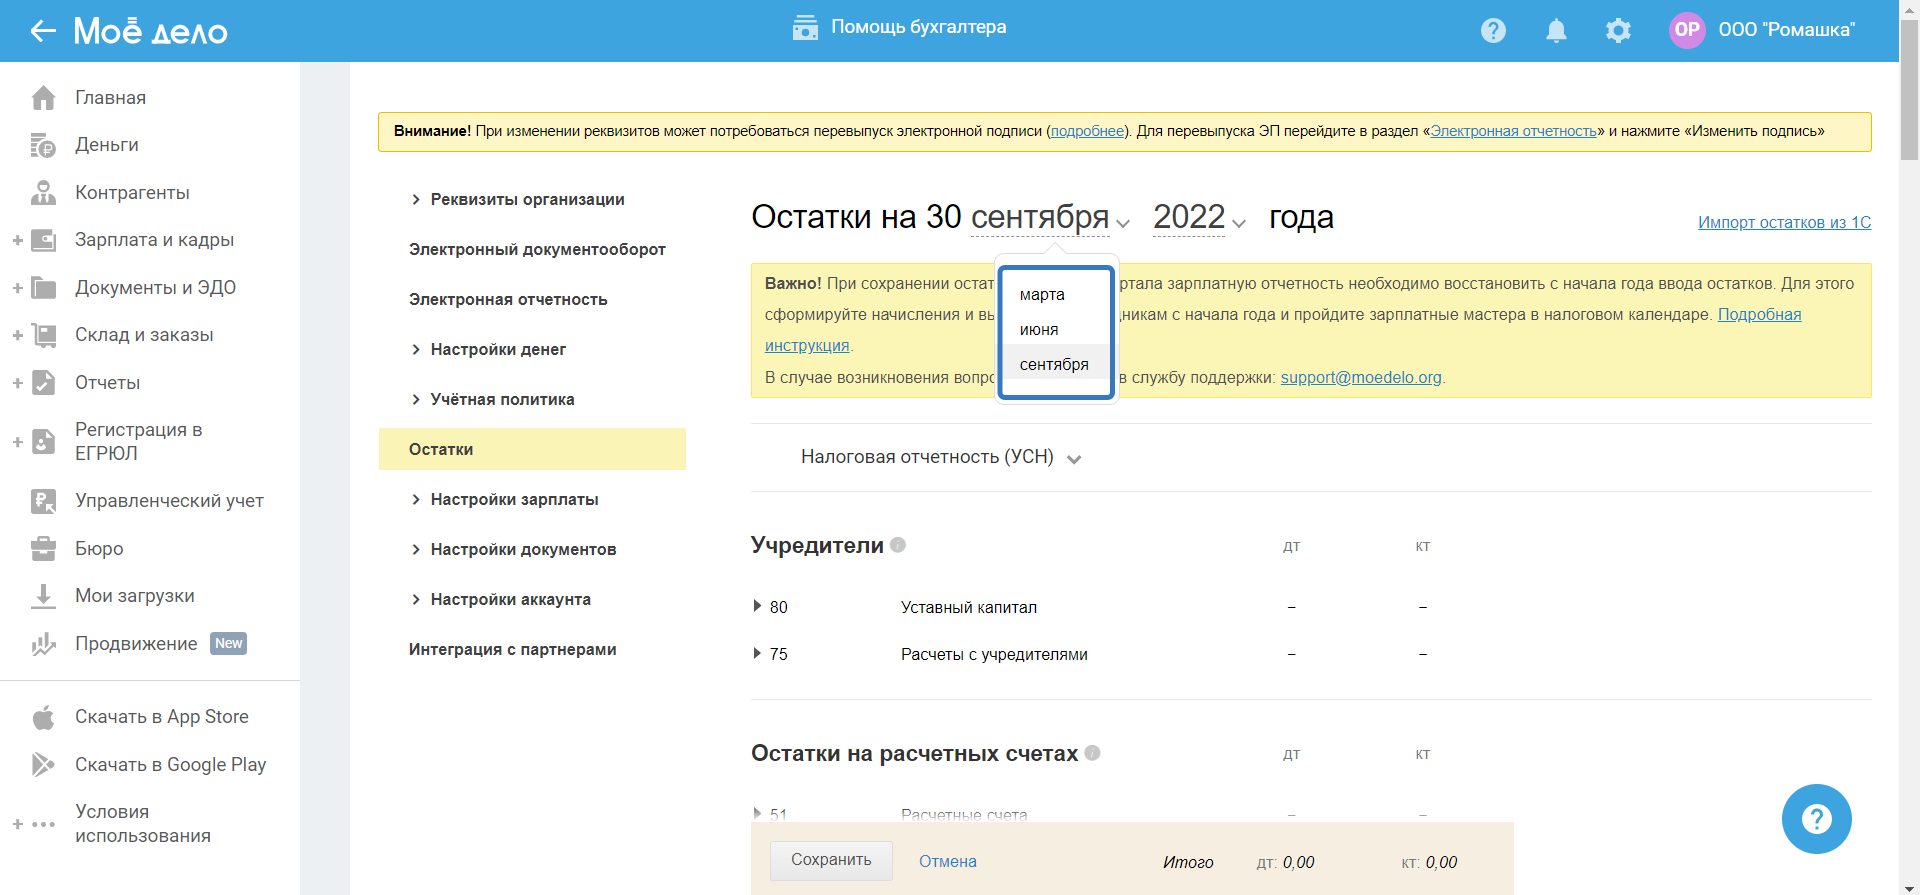Open notifications bell icon
The height and width of the screenshot is (895, 1920).
click(x=1556, y=31)
